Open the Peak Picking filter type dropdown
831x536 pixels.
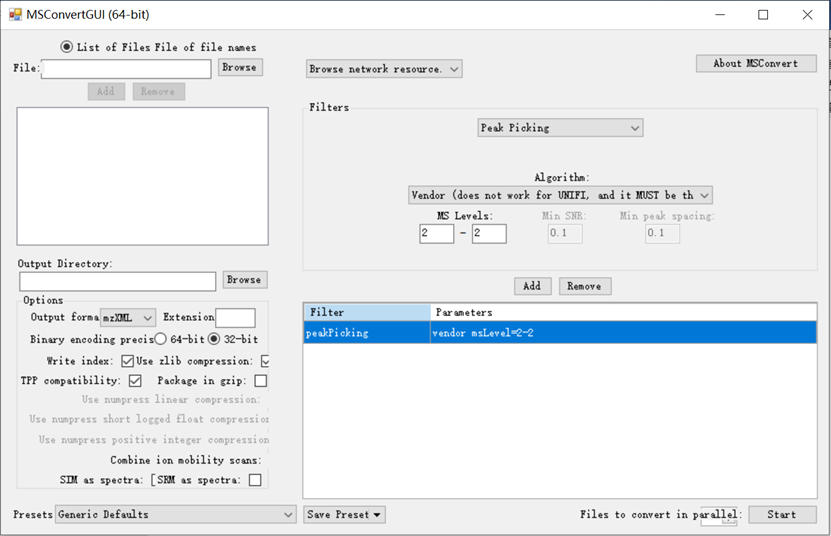560,128
